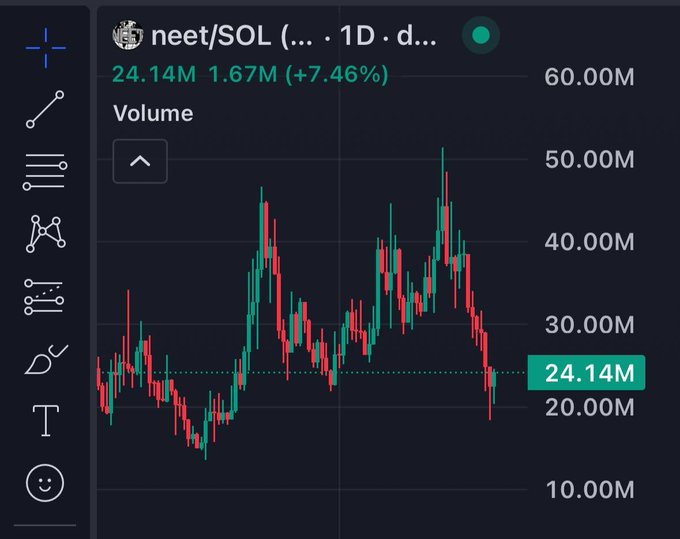Select the crosshair cursor tool
Screen dimensions: 680x539
pos(46,48)
